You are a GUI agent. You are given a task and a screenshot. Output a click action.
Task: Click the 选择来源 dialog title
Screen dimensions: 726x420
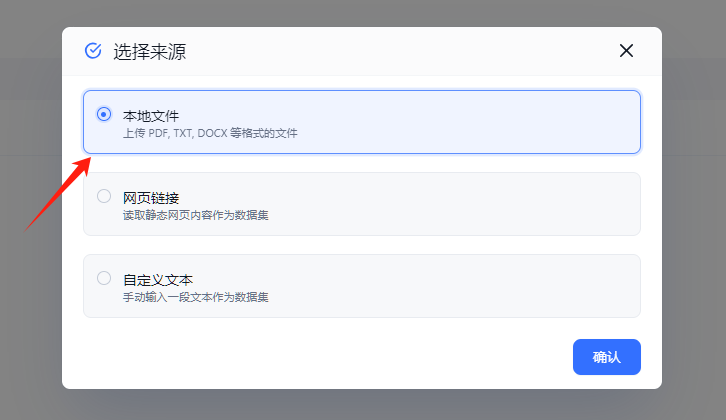pyautogui.click(x=150, y=51)
